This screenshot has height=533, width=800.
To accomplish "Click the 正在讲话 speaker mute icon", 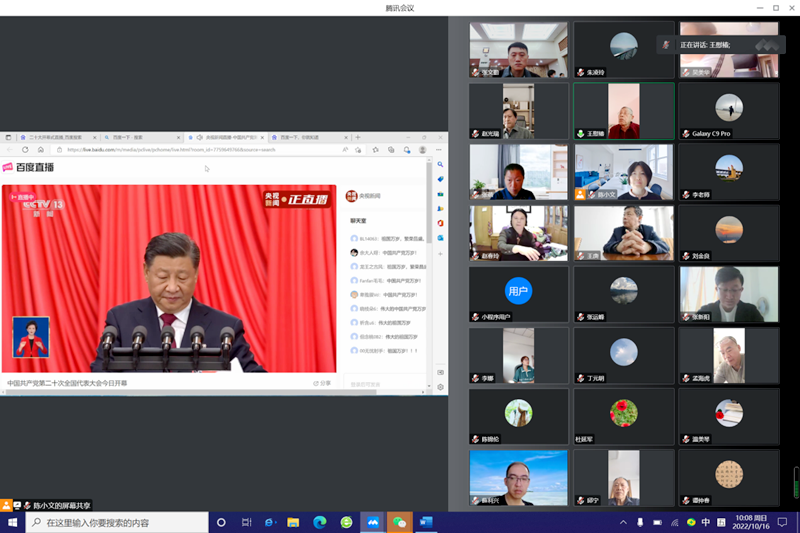I will (x=666, y=45).
